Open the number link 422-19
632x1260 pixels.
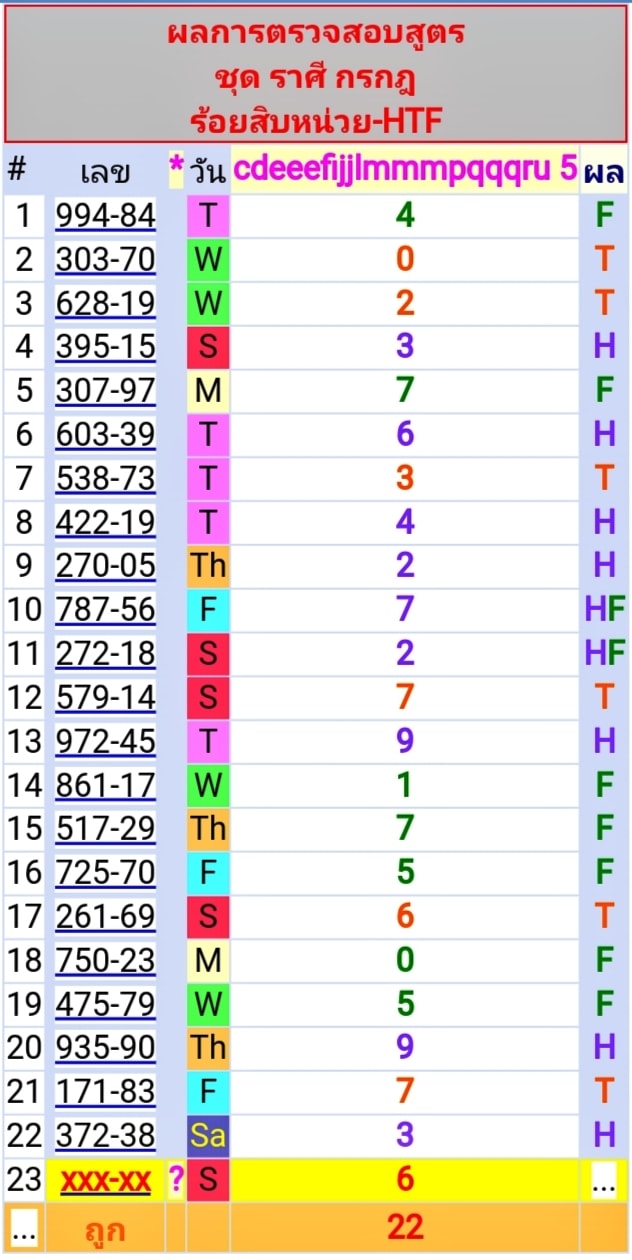[x=105, y=522]
